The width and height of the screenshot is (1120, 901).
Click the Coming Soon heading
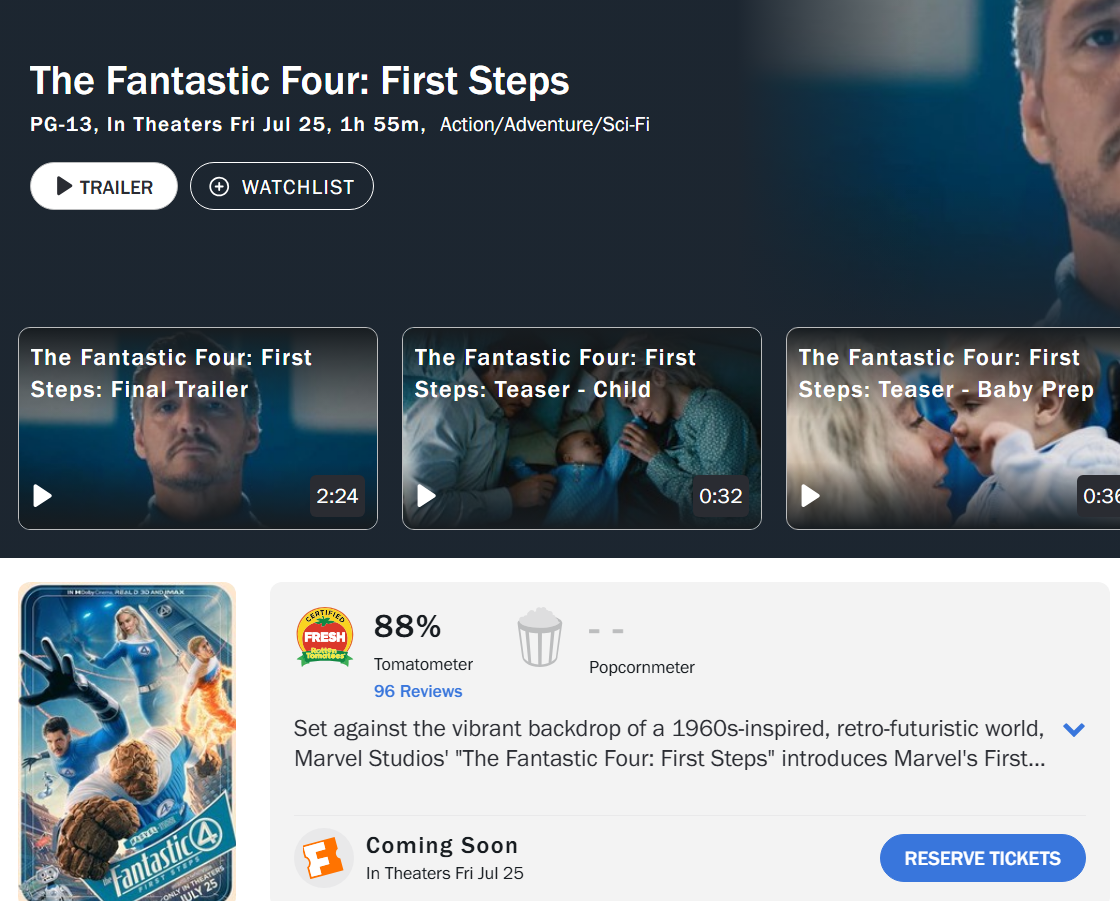(442, 846)
